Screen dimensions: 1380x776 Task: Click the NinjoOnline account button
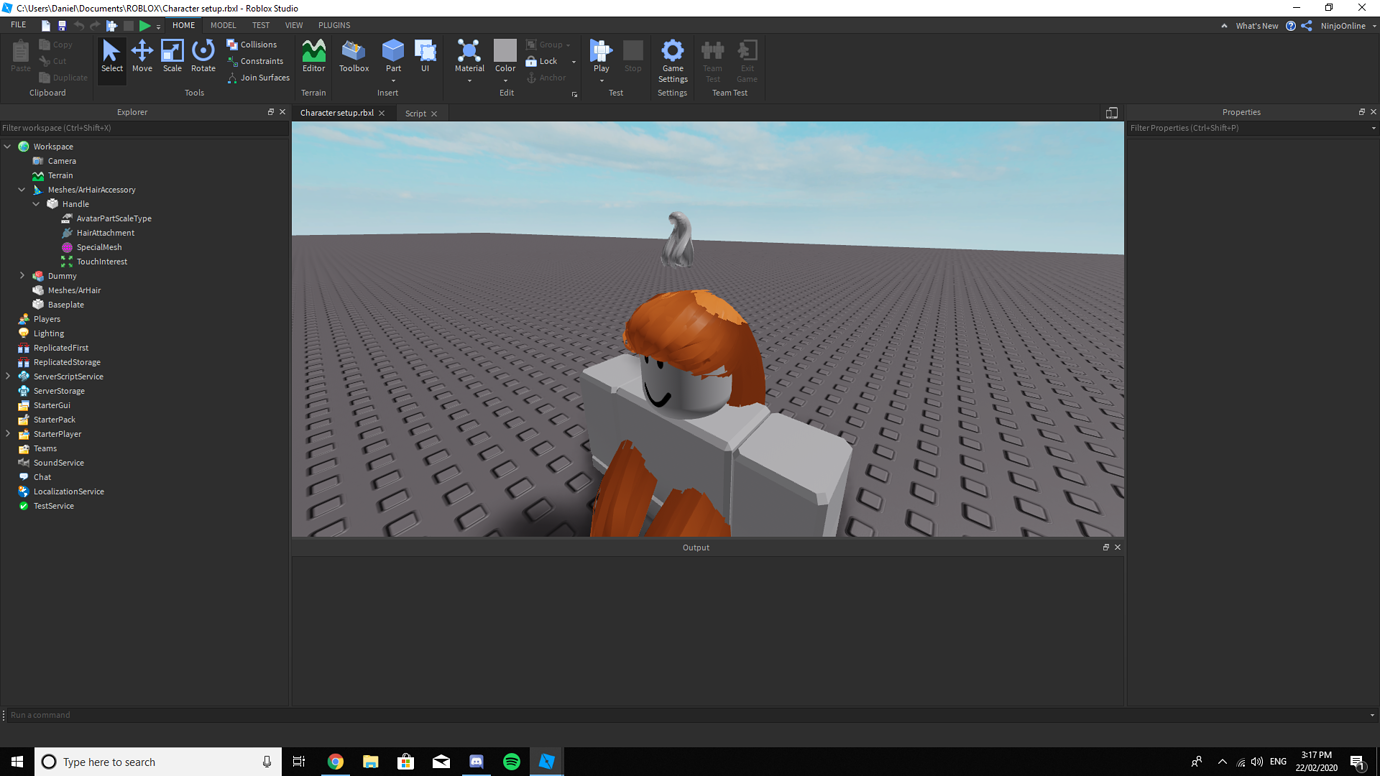click(x=1341, y=25)
